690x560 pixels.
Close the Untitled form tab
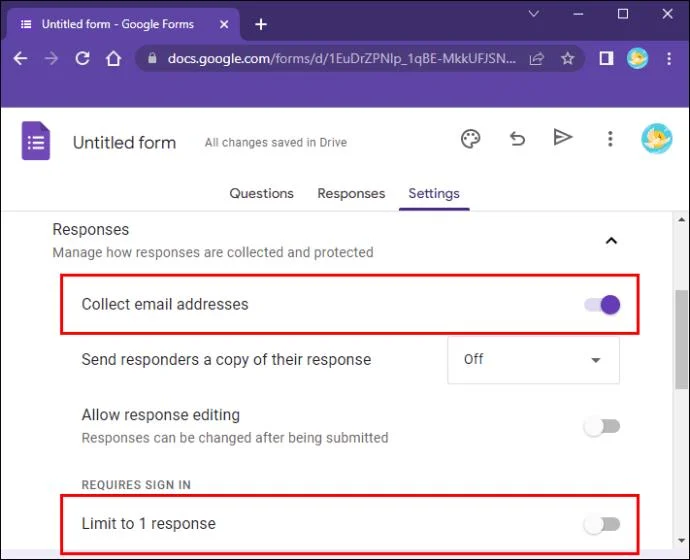coord(224,24)
